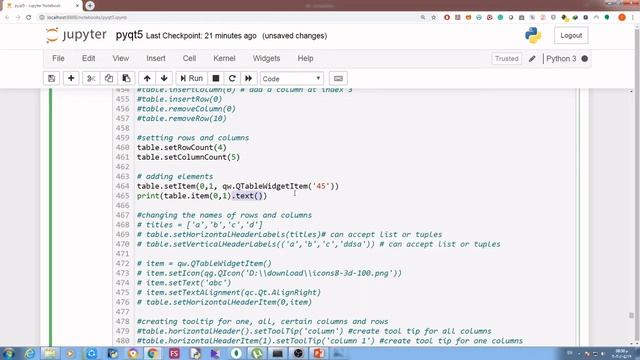This screenshot has width=640, height=360.
Task: Click the page vertical scrollbar thumb
Action: tap(631, 316)
